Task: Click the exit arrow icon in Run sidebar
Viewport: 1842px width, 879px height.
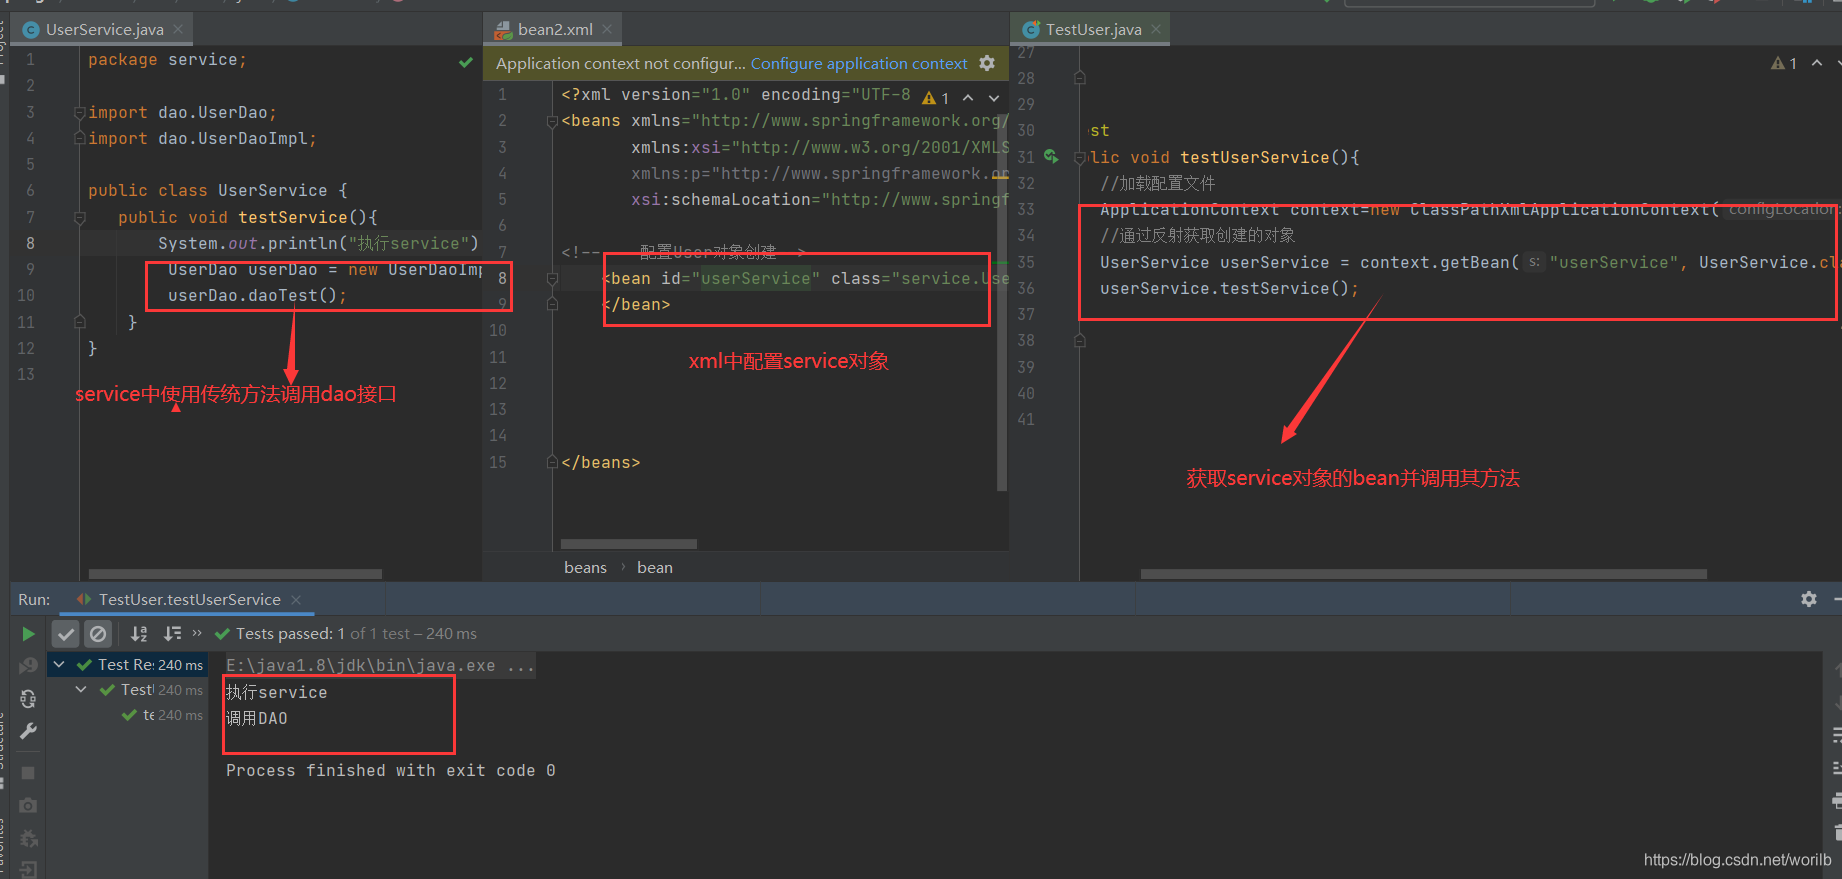Action: coord(28,869)
